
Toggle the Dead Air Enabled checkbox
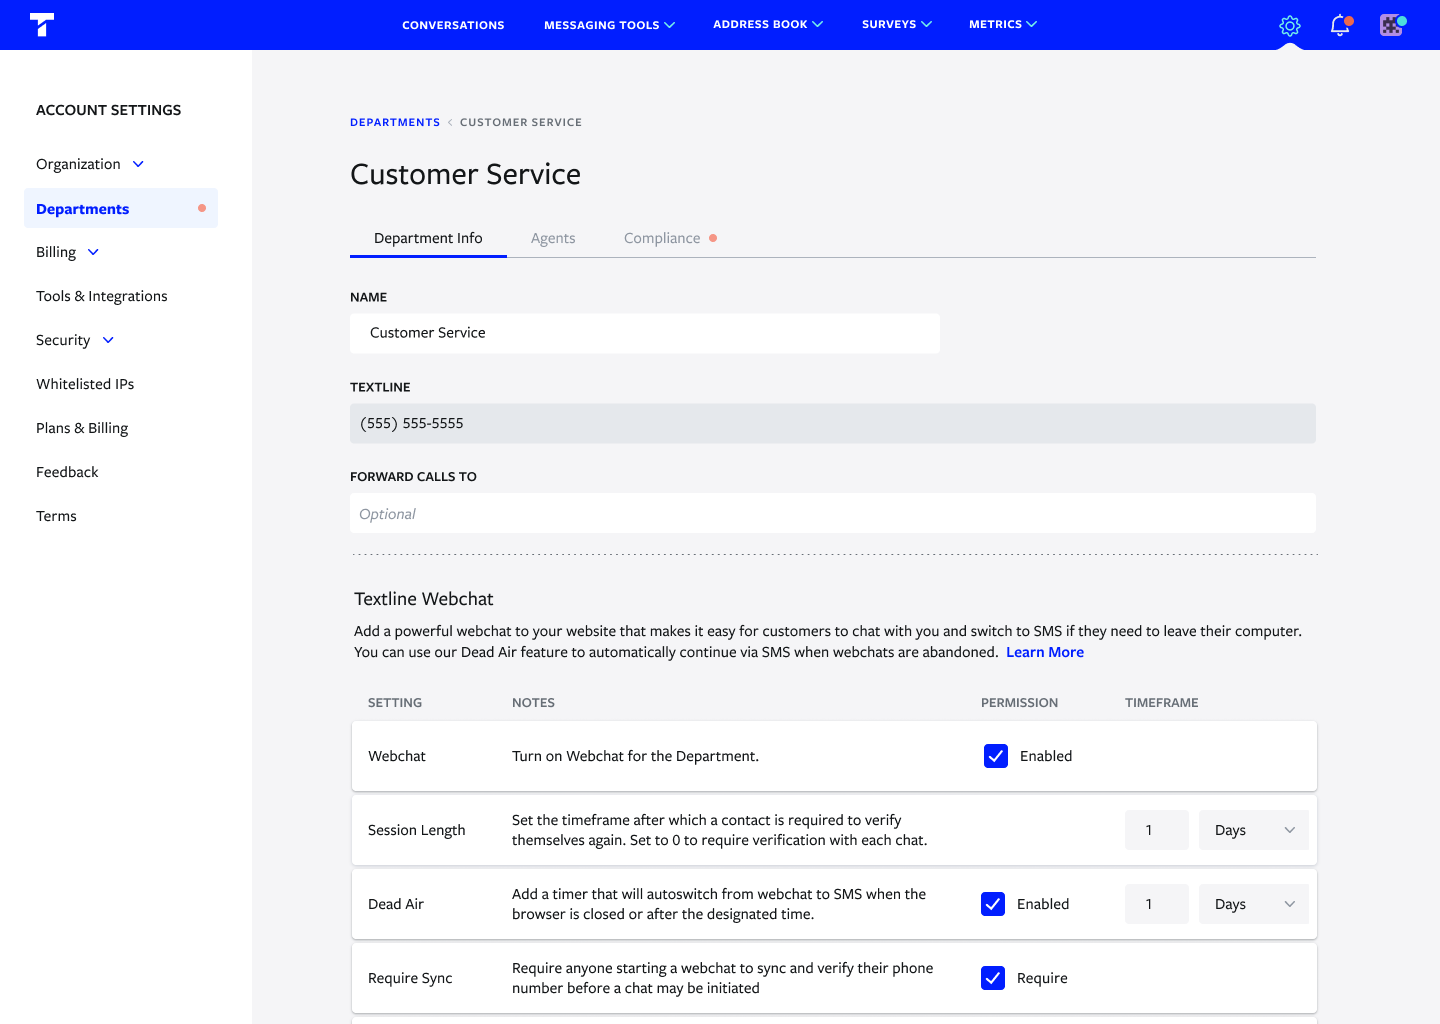point(993,904)
